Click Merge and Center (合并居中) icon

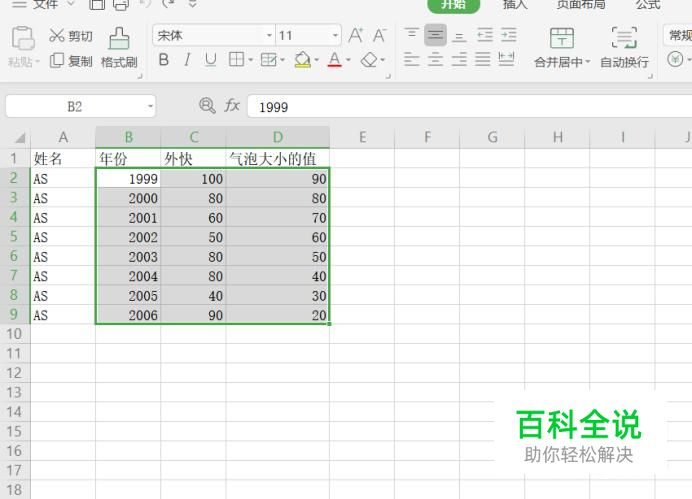pyautogui.click(x=562, y=38)
